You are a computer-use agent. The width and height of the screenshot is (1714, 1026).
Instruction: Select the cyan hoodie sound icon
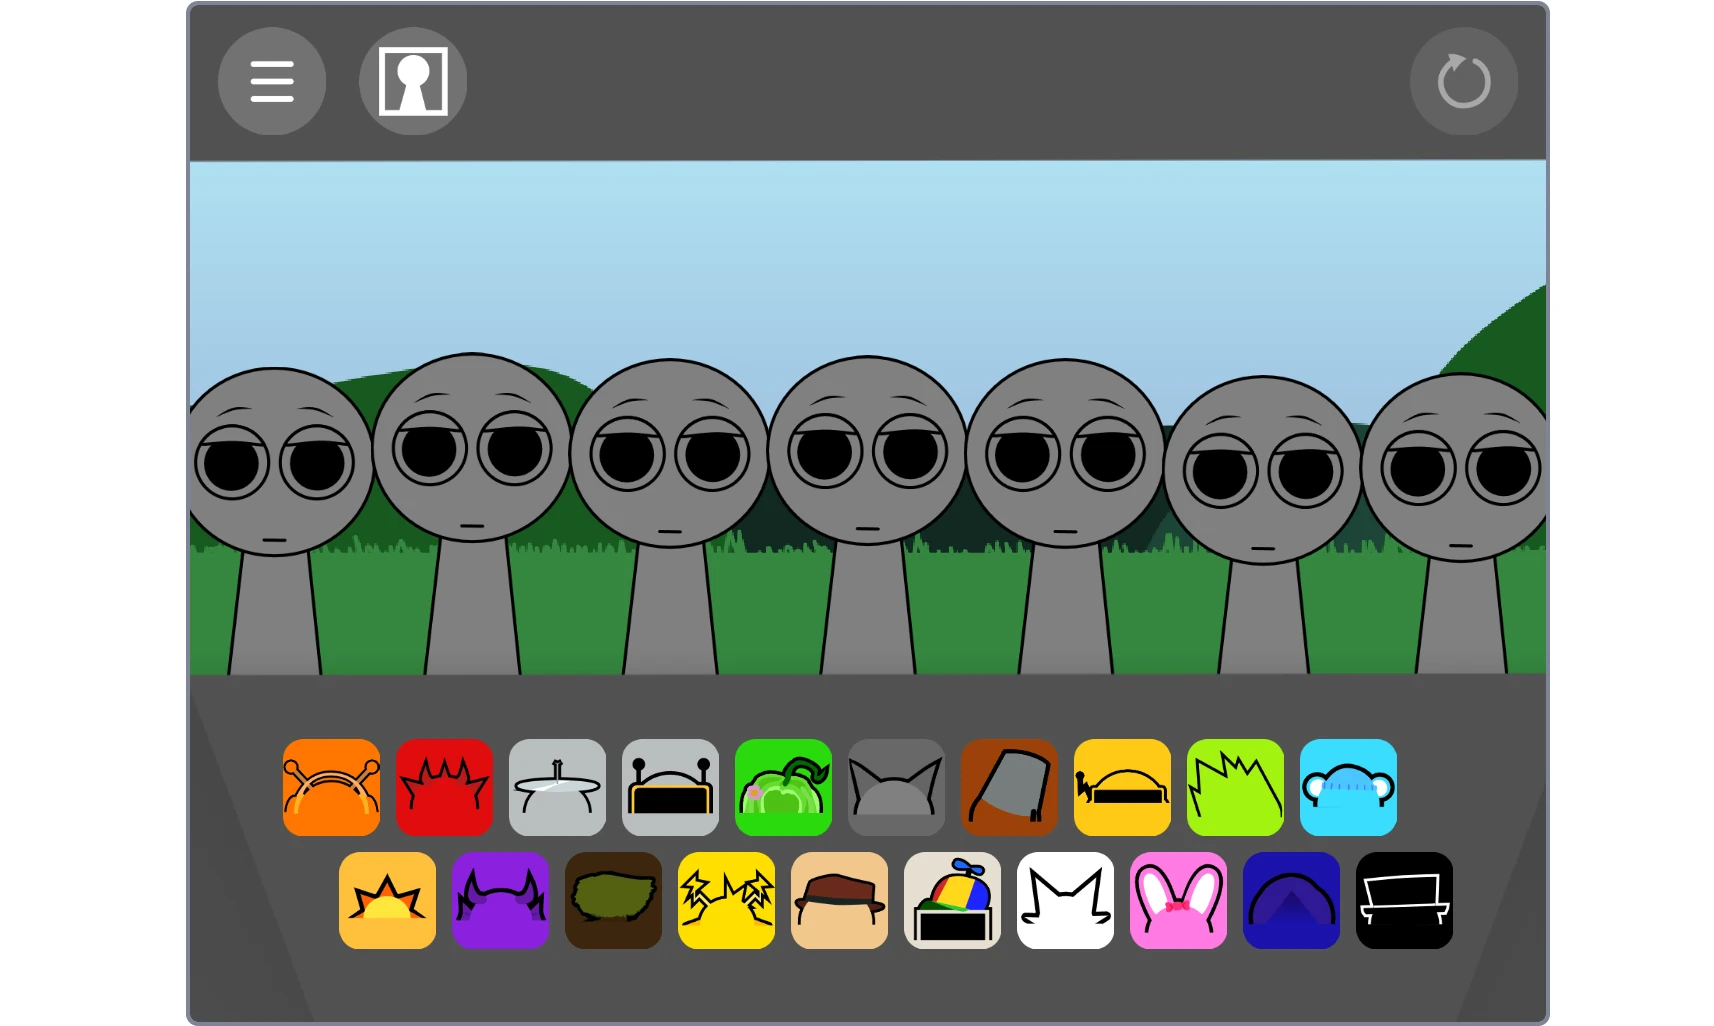click(1348, 787)
